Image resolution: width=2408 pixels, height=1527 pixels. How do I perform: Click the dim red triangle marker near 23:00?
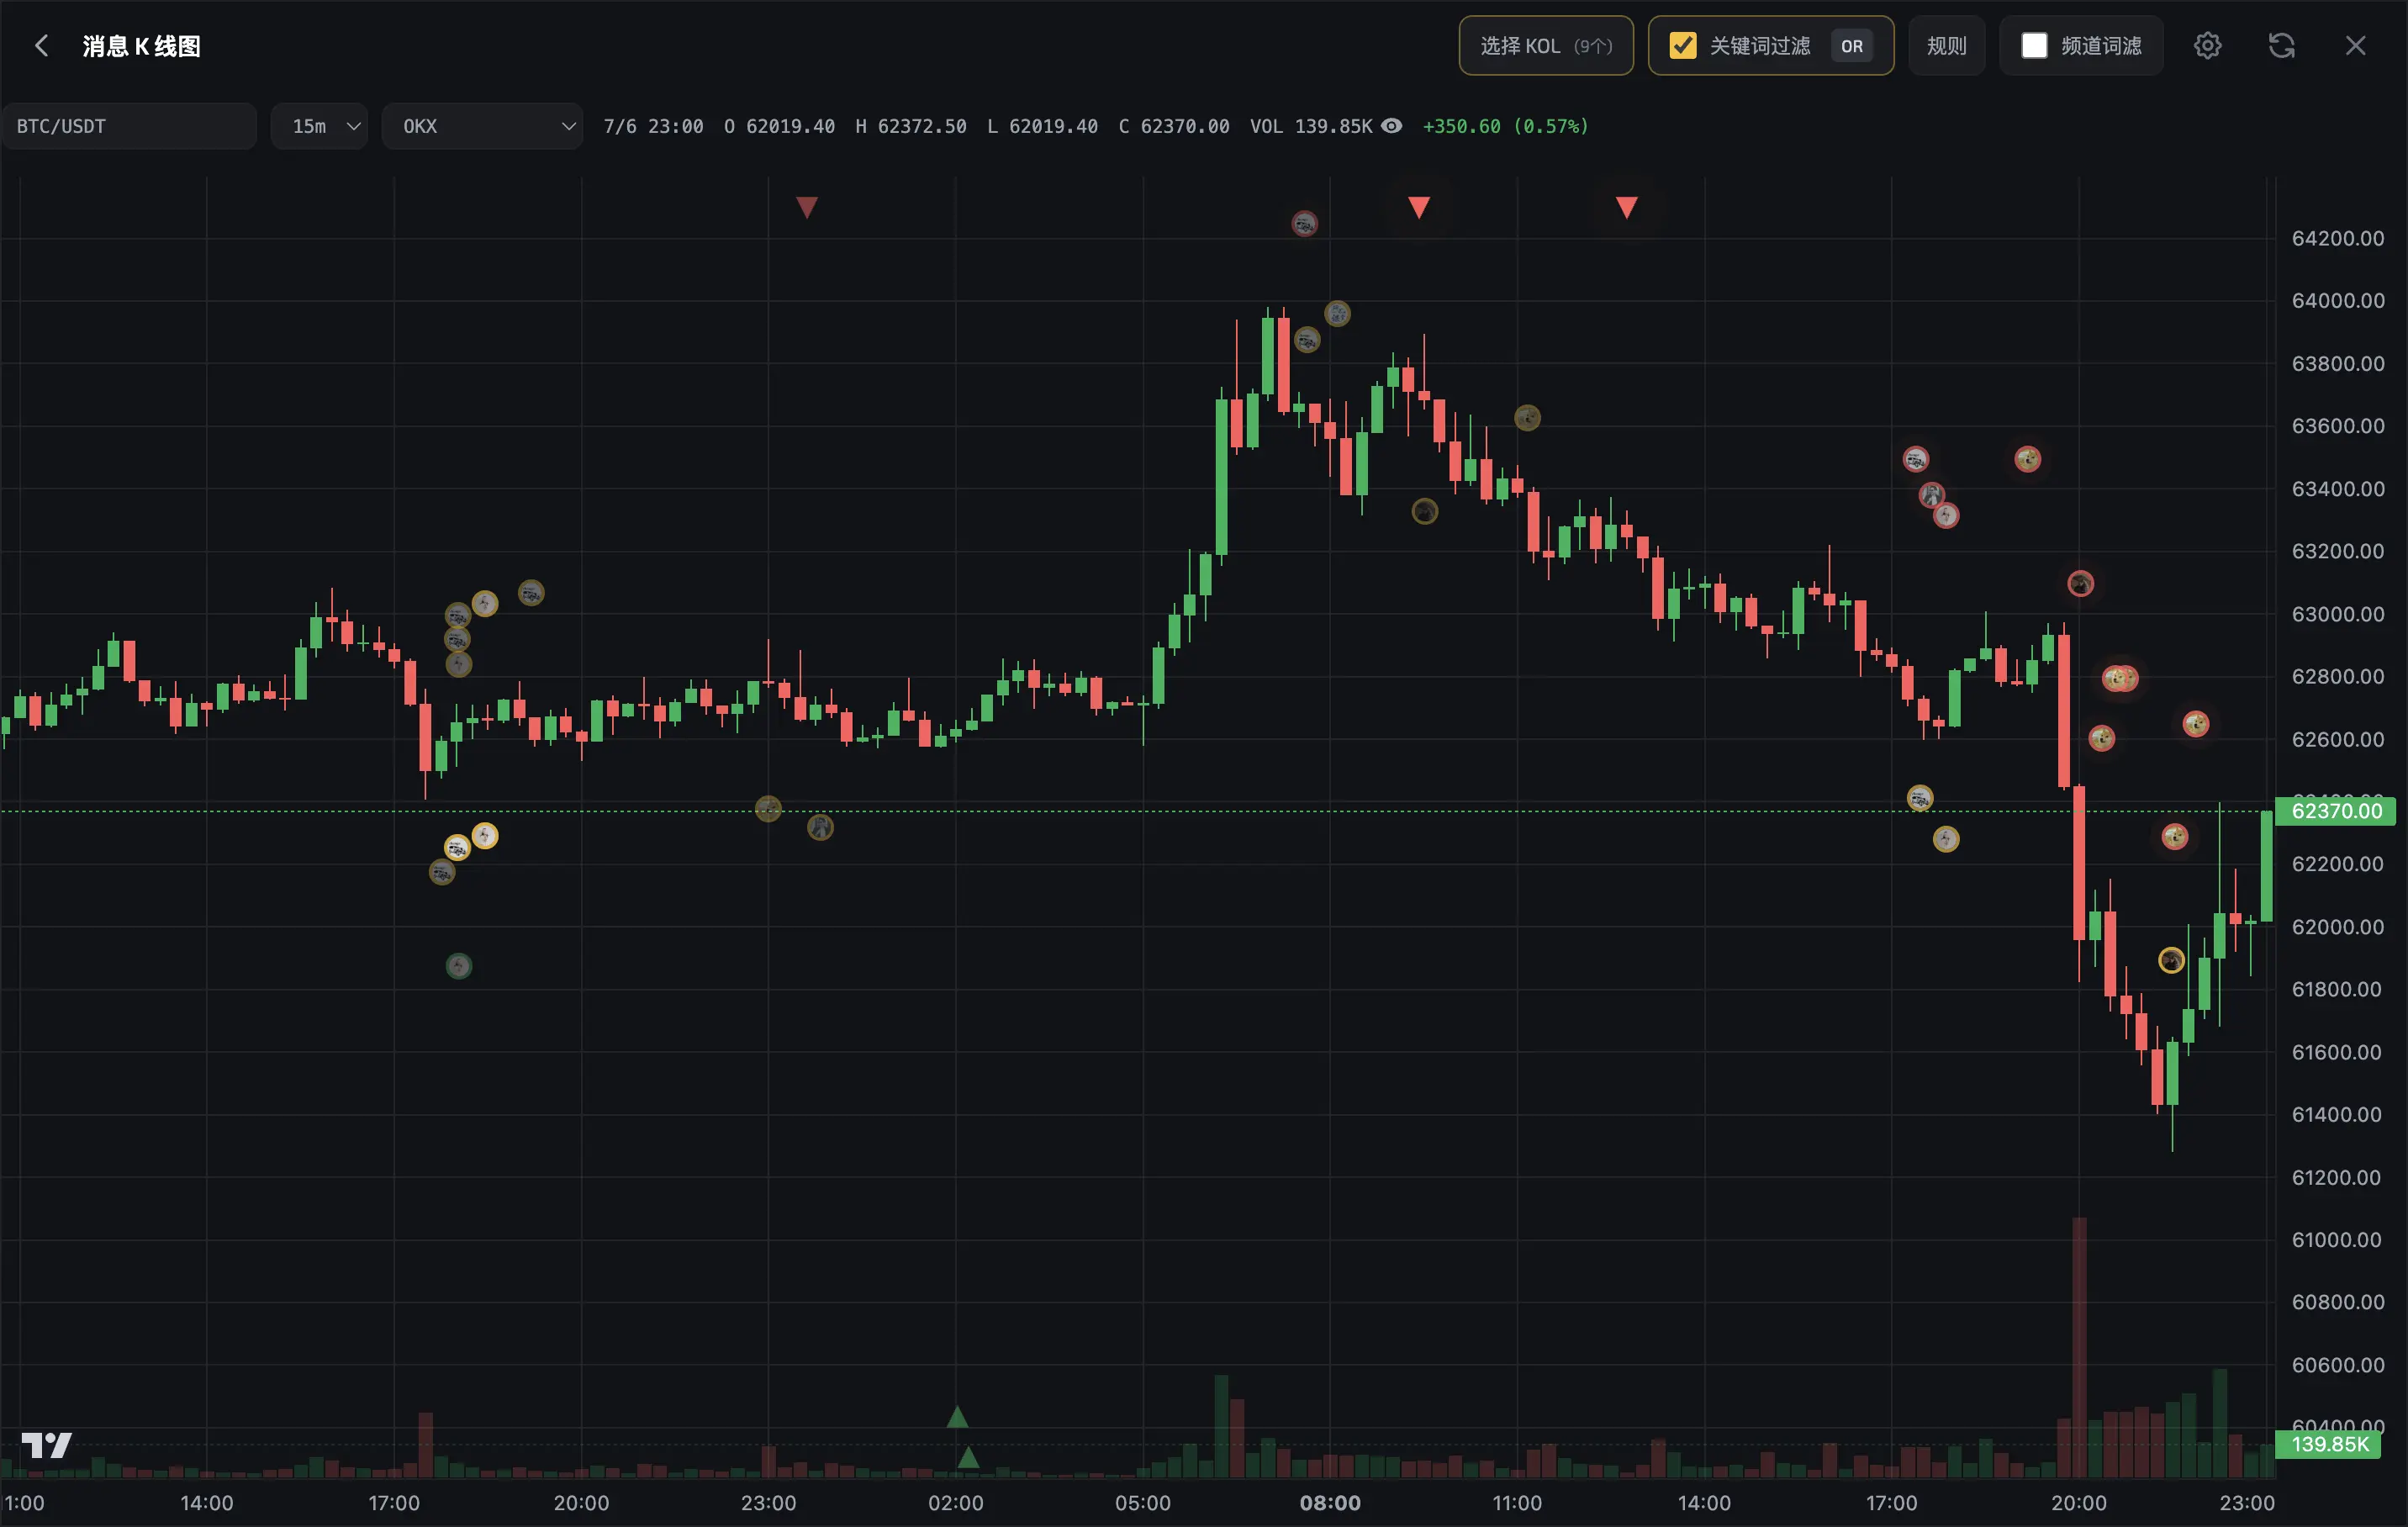click(x=807, y=207)
